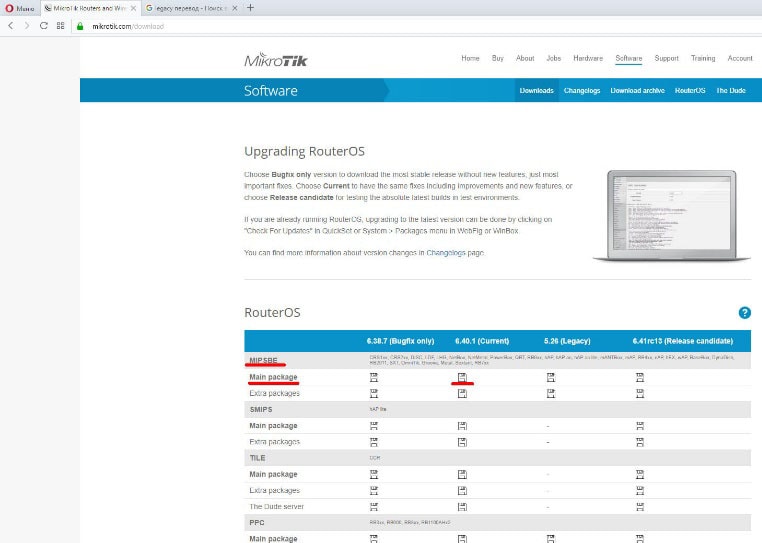Download SMIPS Main package 6.41rc13 Release candidate
The height and width of the screenshot is (543, 762).
(x=640, y=426)
